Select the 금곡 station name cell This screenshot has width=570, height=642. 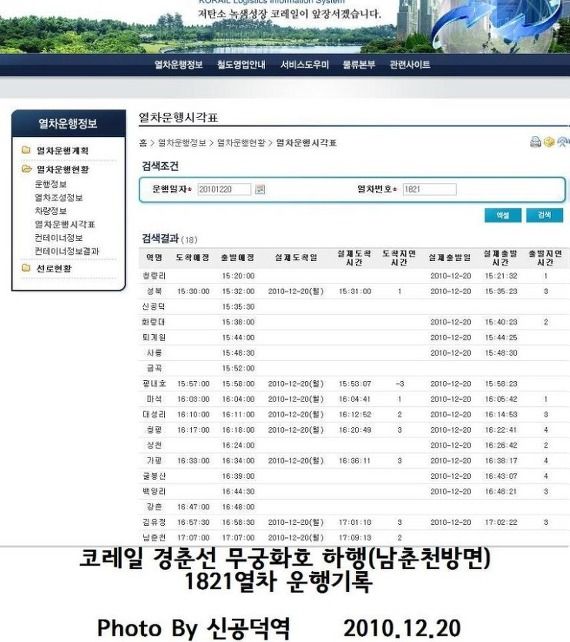(x=154, y=368)
